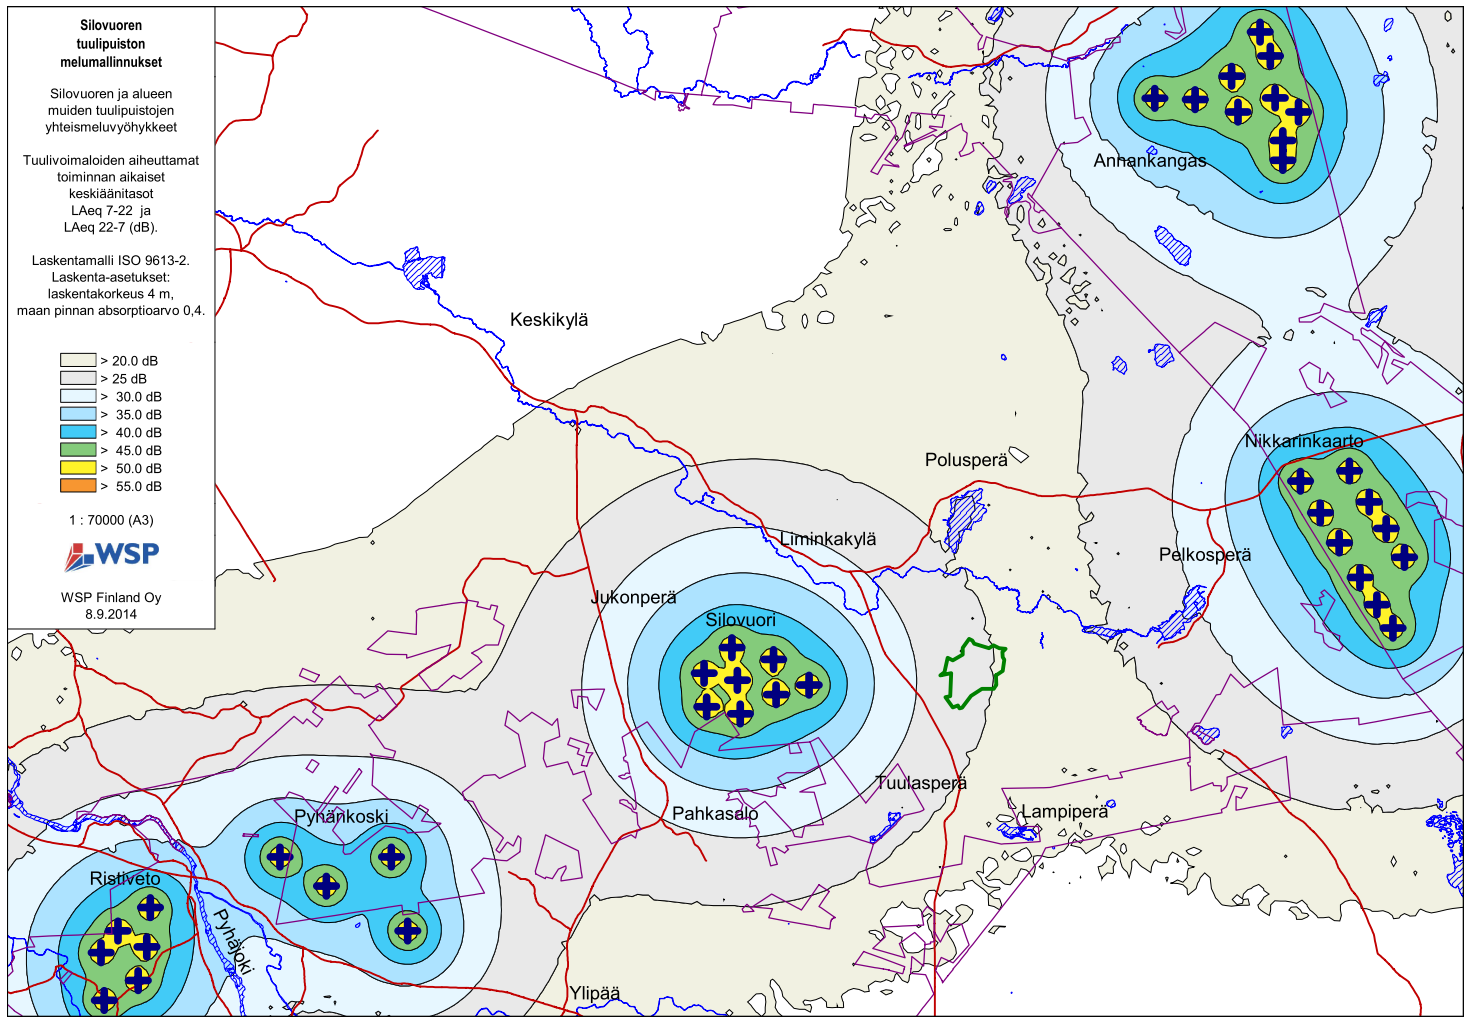
Task: Select the > 25 dB gray legend swatch
Action: tap(78, 378)
